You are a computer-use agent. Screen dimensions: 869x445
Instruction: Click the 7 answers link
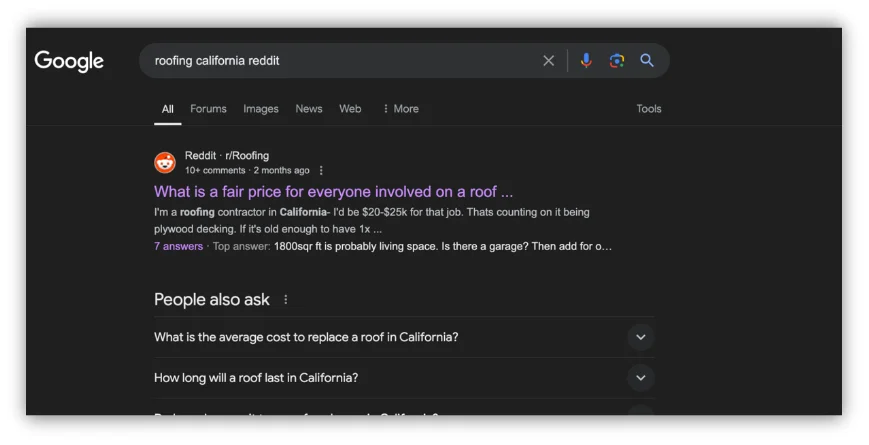pyautogui.click(x=178, y=247)
